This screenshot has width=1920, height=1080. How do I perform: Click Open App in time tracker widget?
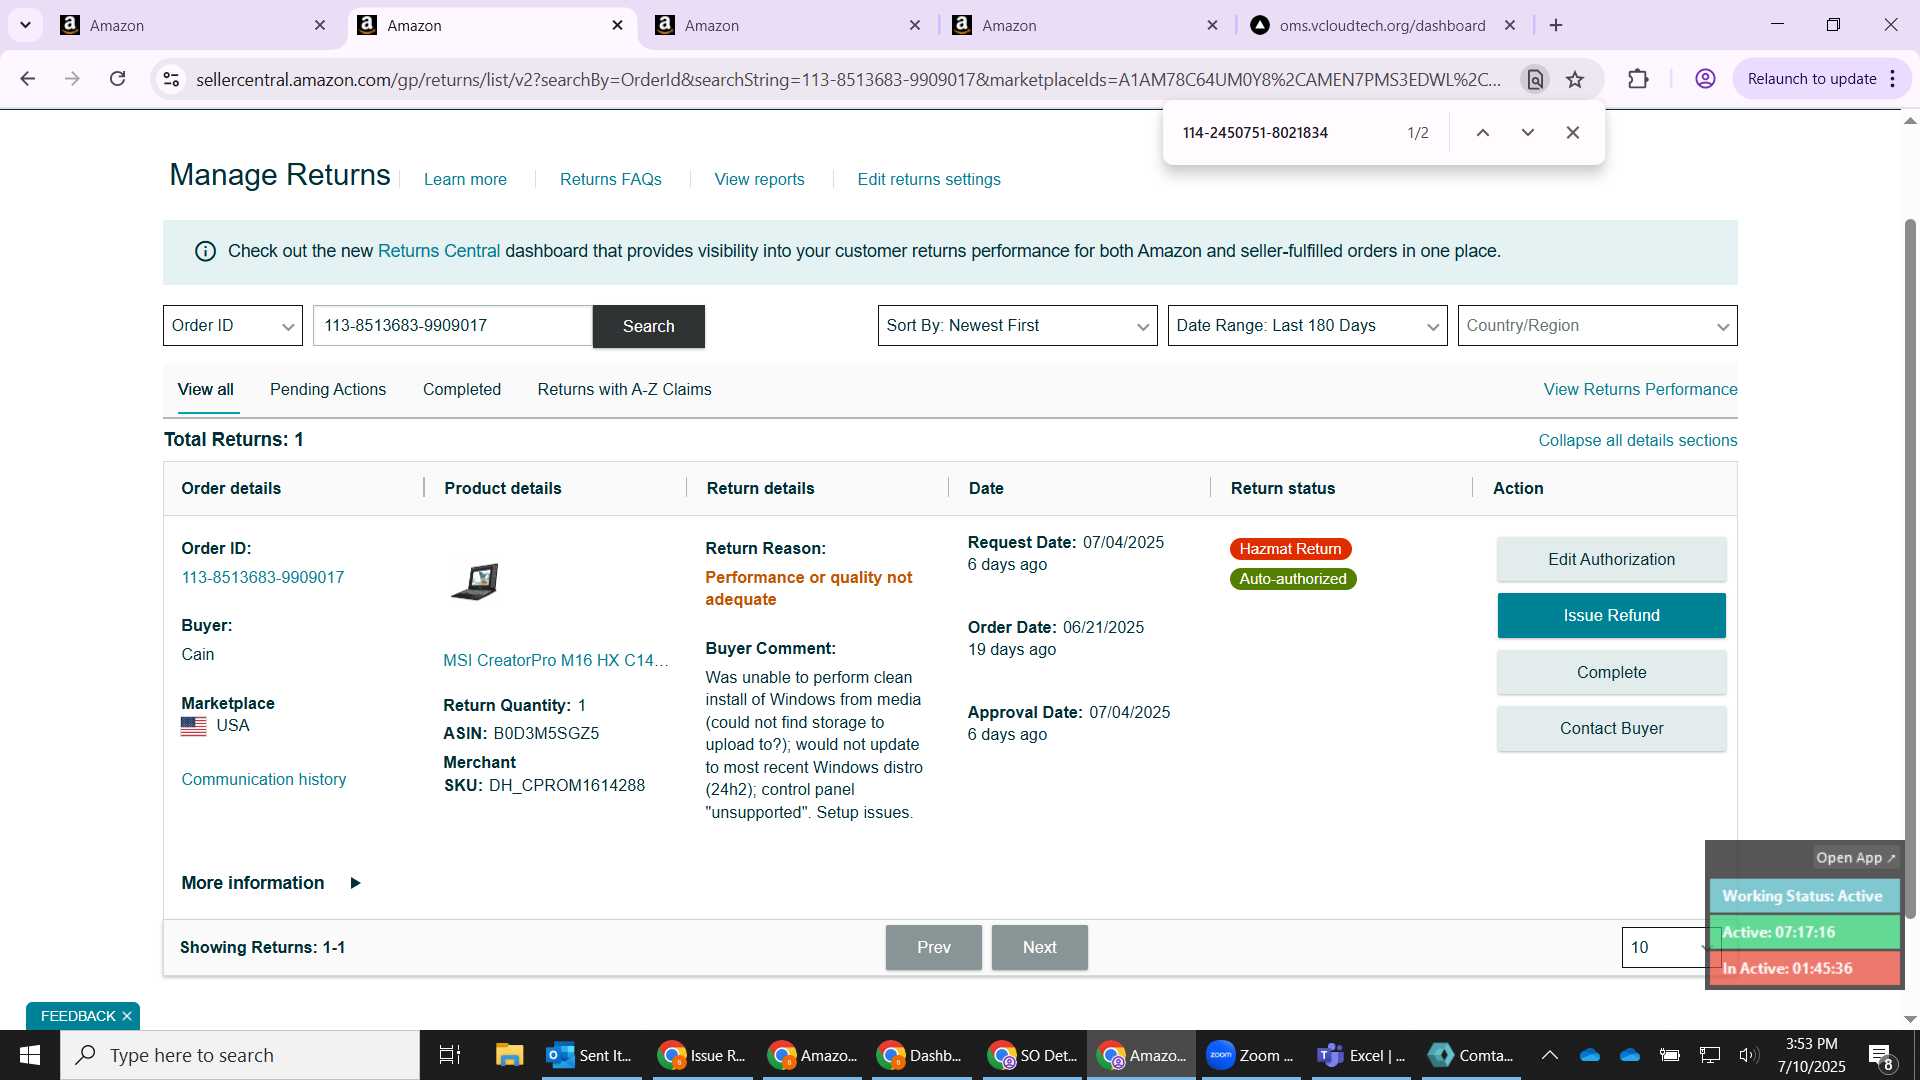click(x=1855, y=858)
